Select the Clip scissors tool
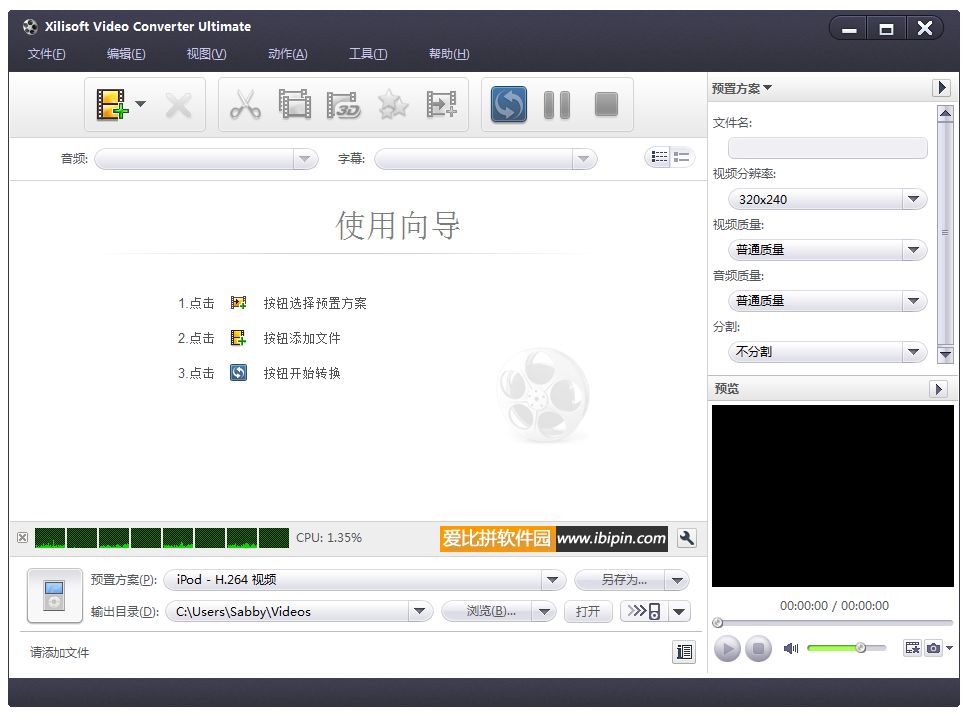This screenshot has height=719, width=967. coord(245,104)
